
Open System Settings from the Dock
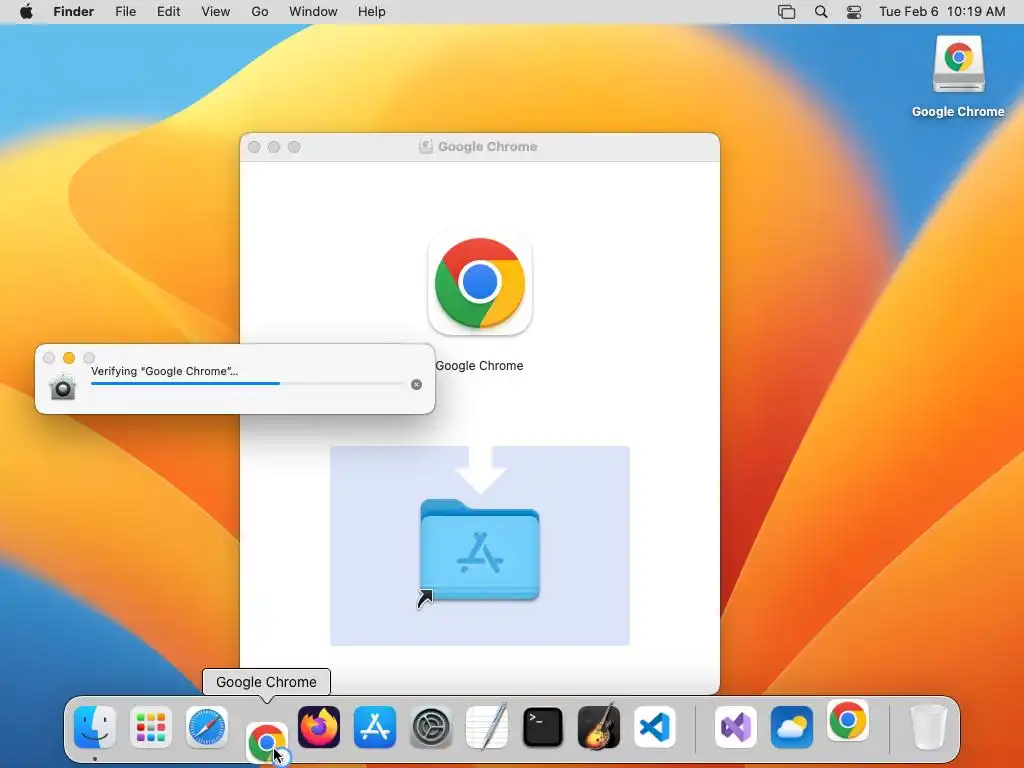431,727
